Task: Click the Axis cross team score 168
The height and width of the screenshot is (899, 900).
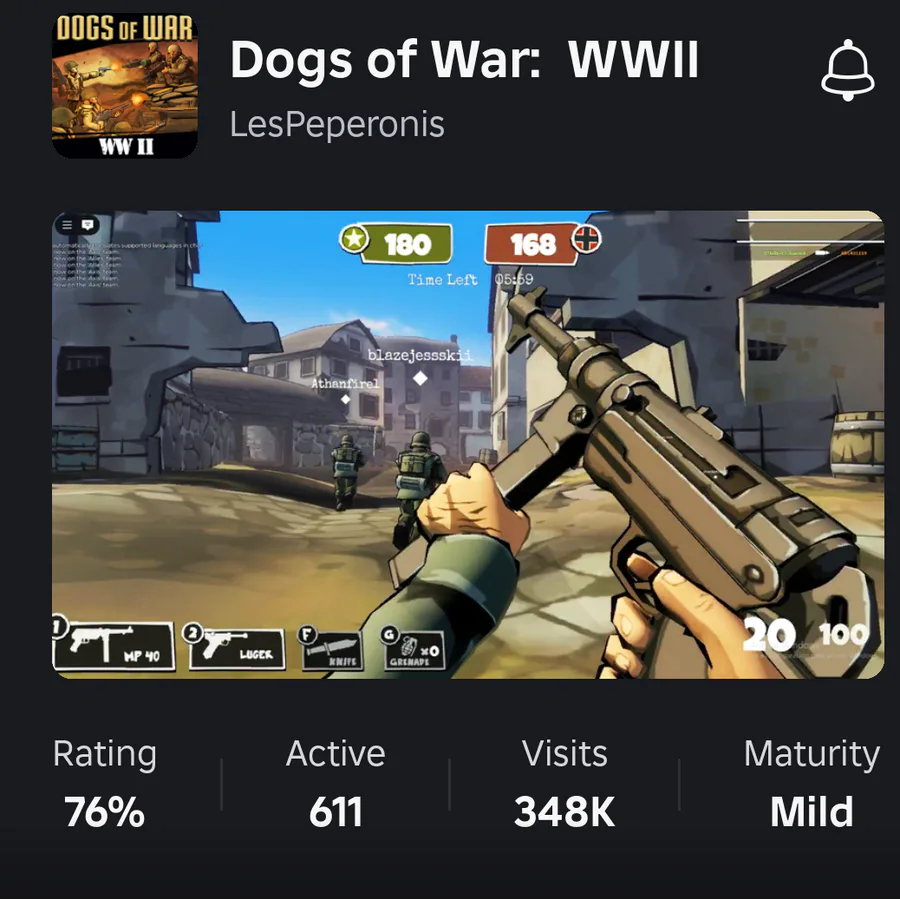Action: click(x=542, y=243)
